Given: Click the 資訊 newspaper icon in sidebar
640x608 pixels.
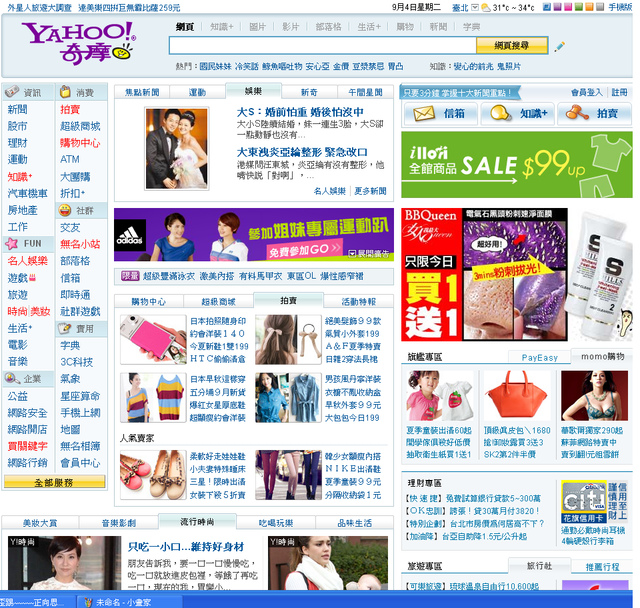Looking at the screenshot, I should tap(12, 92).
